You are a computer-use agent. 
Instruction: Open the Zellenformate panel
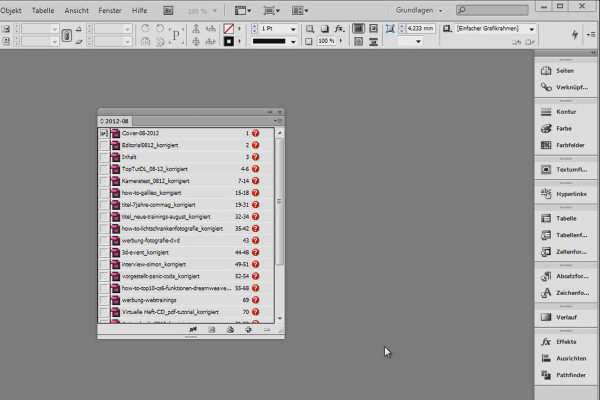click(x=566, y=252)
